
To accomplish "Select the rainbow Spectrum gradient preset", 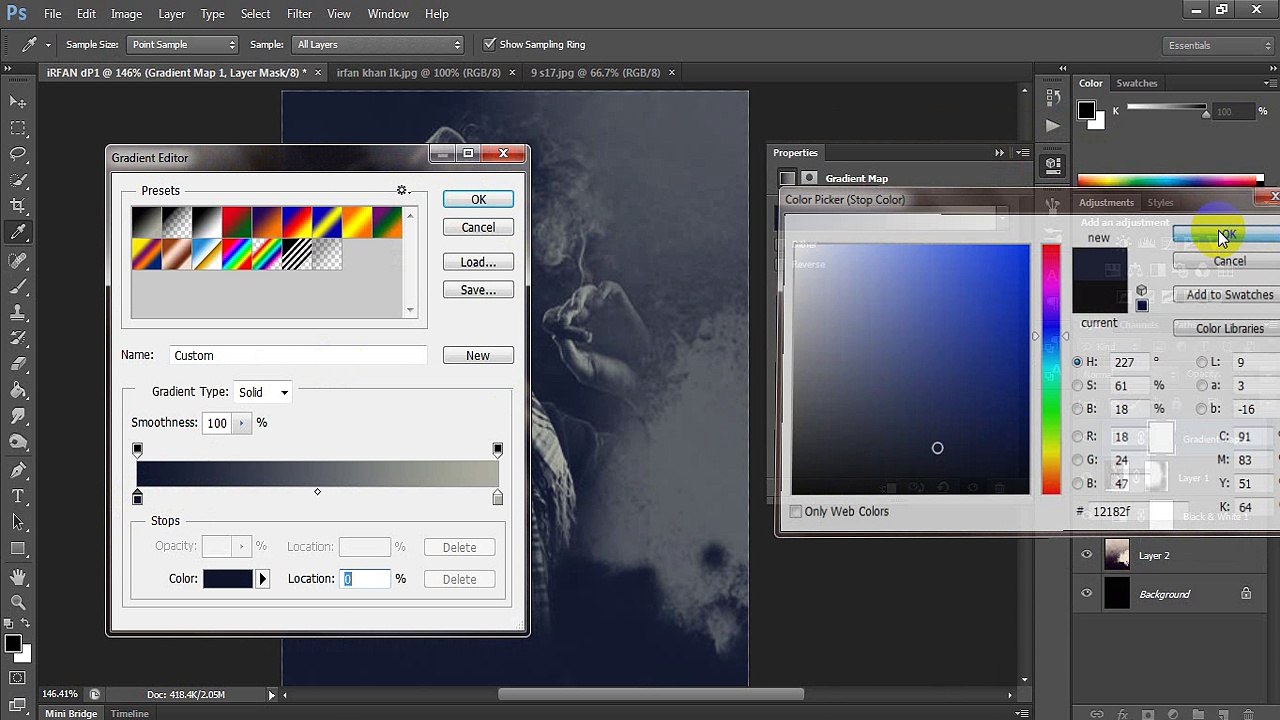I will coord(237,255).
